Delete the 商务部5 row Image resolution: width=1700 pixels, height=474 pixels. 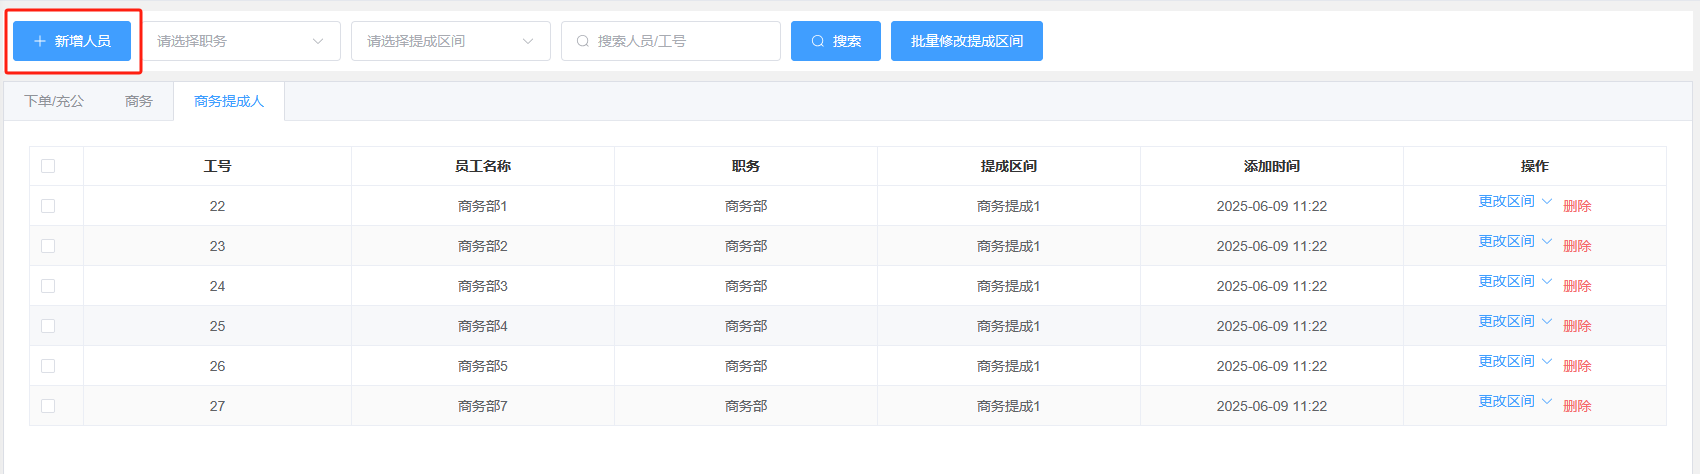coord(1577,366)
